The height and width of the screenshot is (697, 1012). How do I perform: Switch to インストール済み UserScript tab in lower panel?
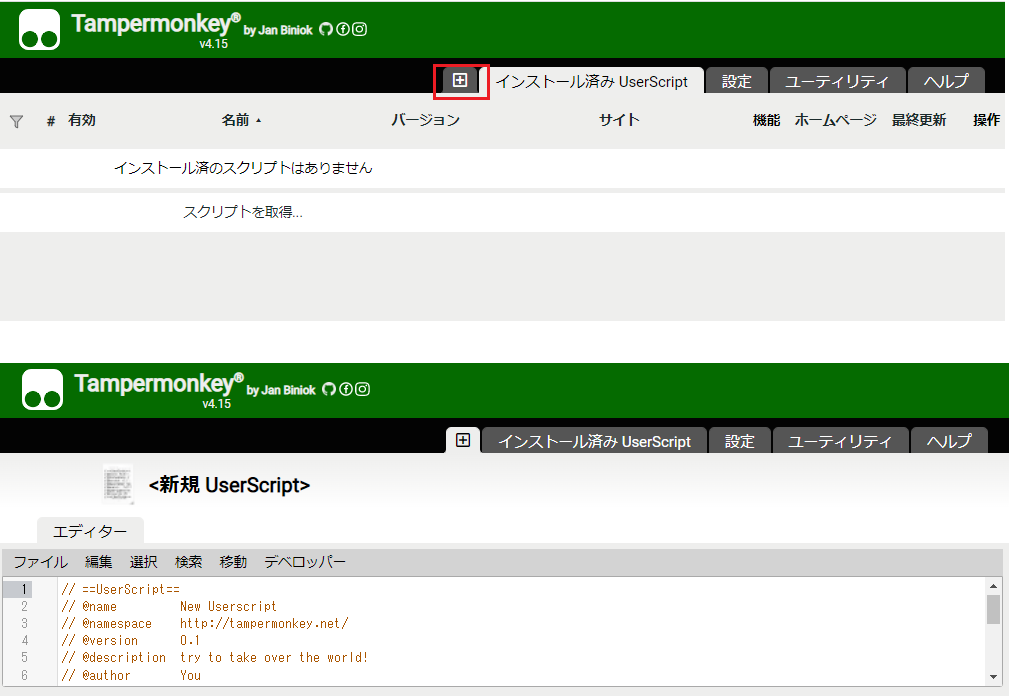tap(594, 441)
